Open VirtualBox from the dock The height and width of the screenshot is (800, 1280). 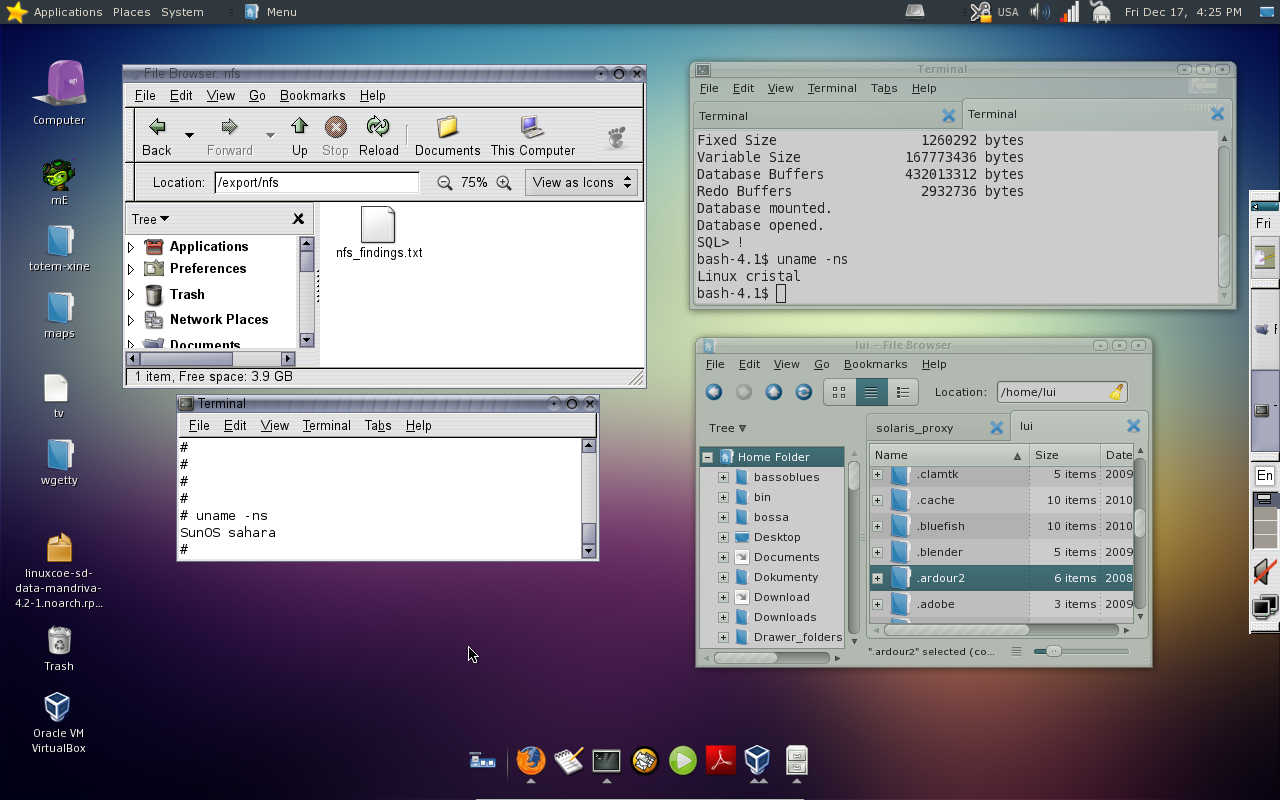(x=758, y=761)
